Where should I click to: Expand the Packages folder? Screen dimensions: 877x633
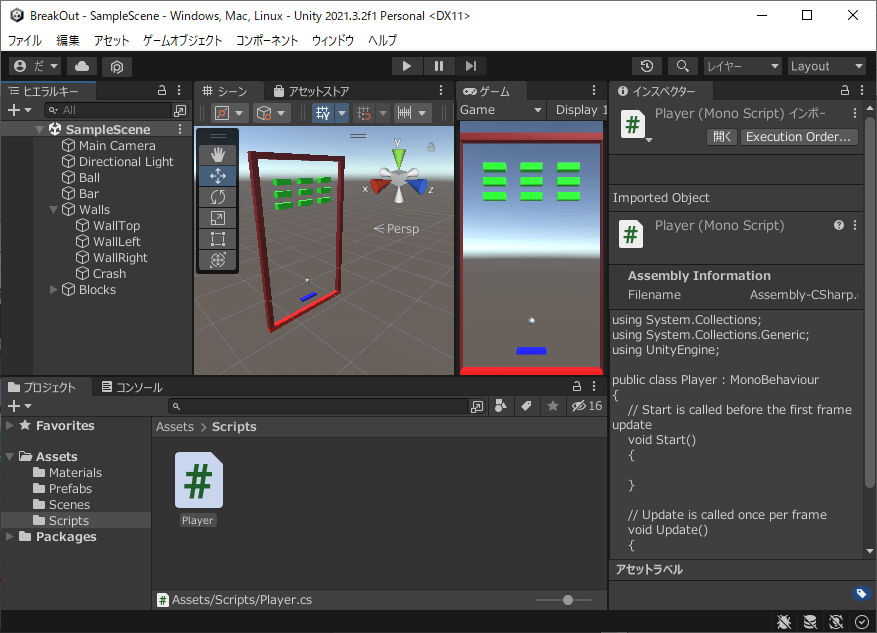pyautogui.click(x=10, y=537)
